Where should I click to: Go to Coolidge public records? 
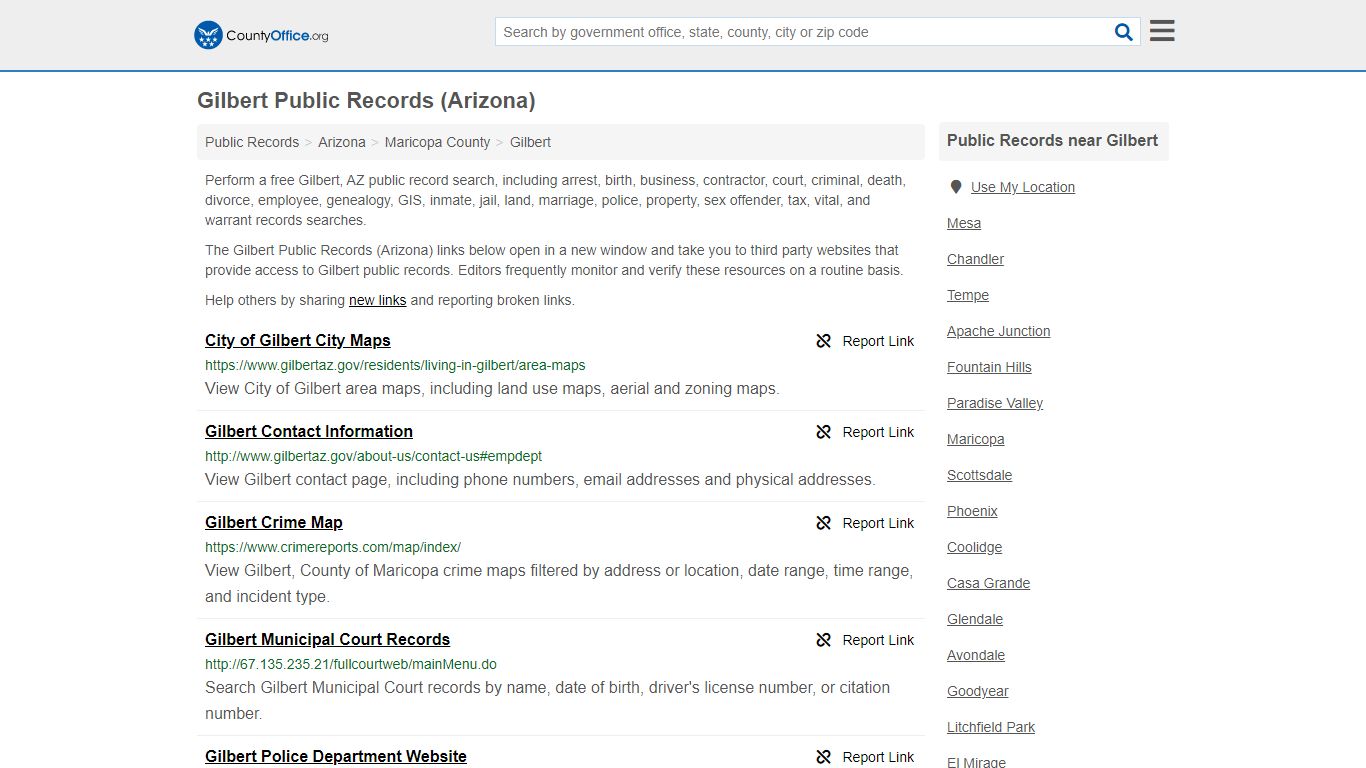[974, 547]
